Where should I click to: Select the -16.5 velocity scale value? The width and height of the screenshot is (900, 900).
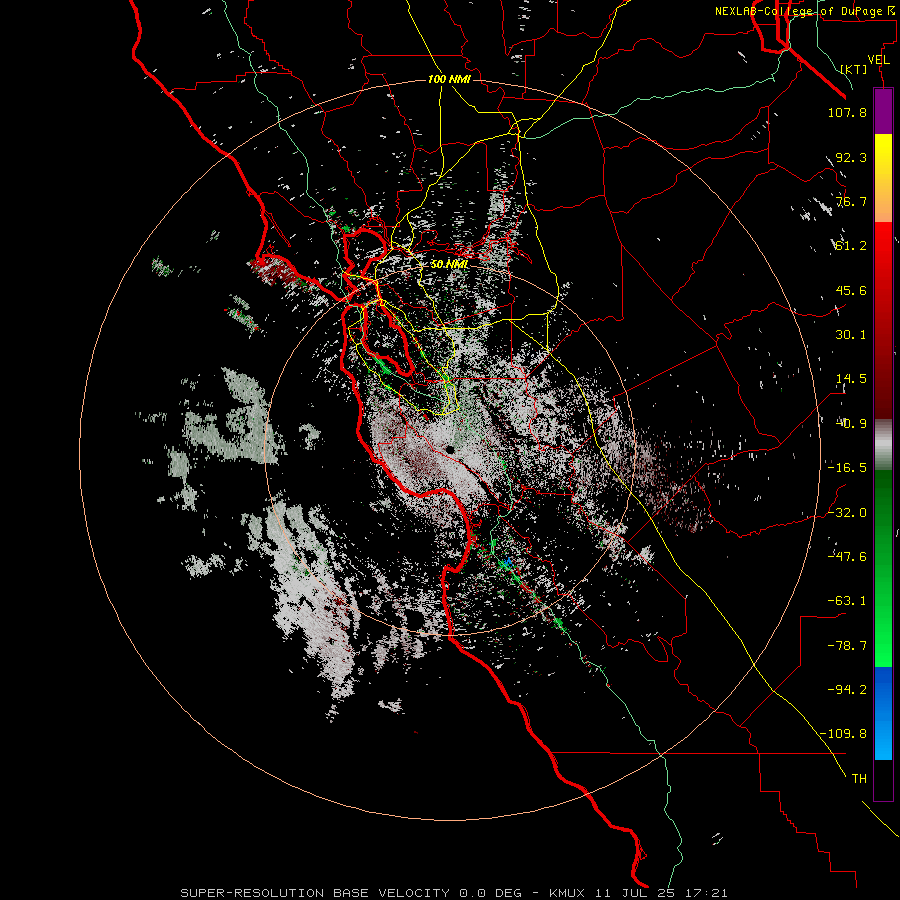coord(847,468)
